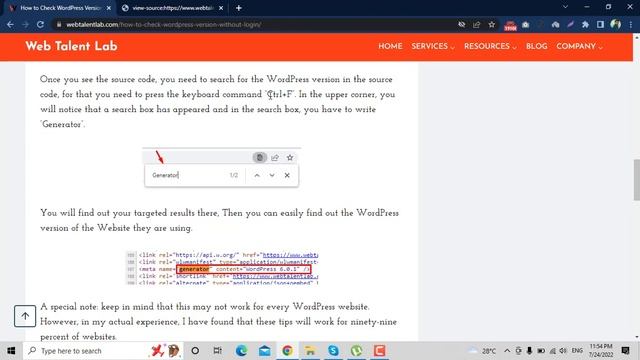The width and height of the screenshot is (640, 360).
Task: Click the word 'Generator' in the paragraph
Action: tap(62, 124)
